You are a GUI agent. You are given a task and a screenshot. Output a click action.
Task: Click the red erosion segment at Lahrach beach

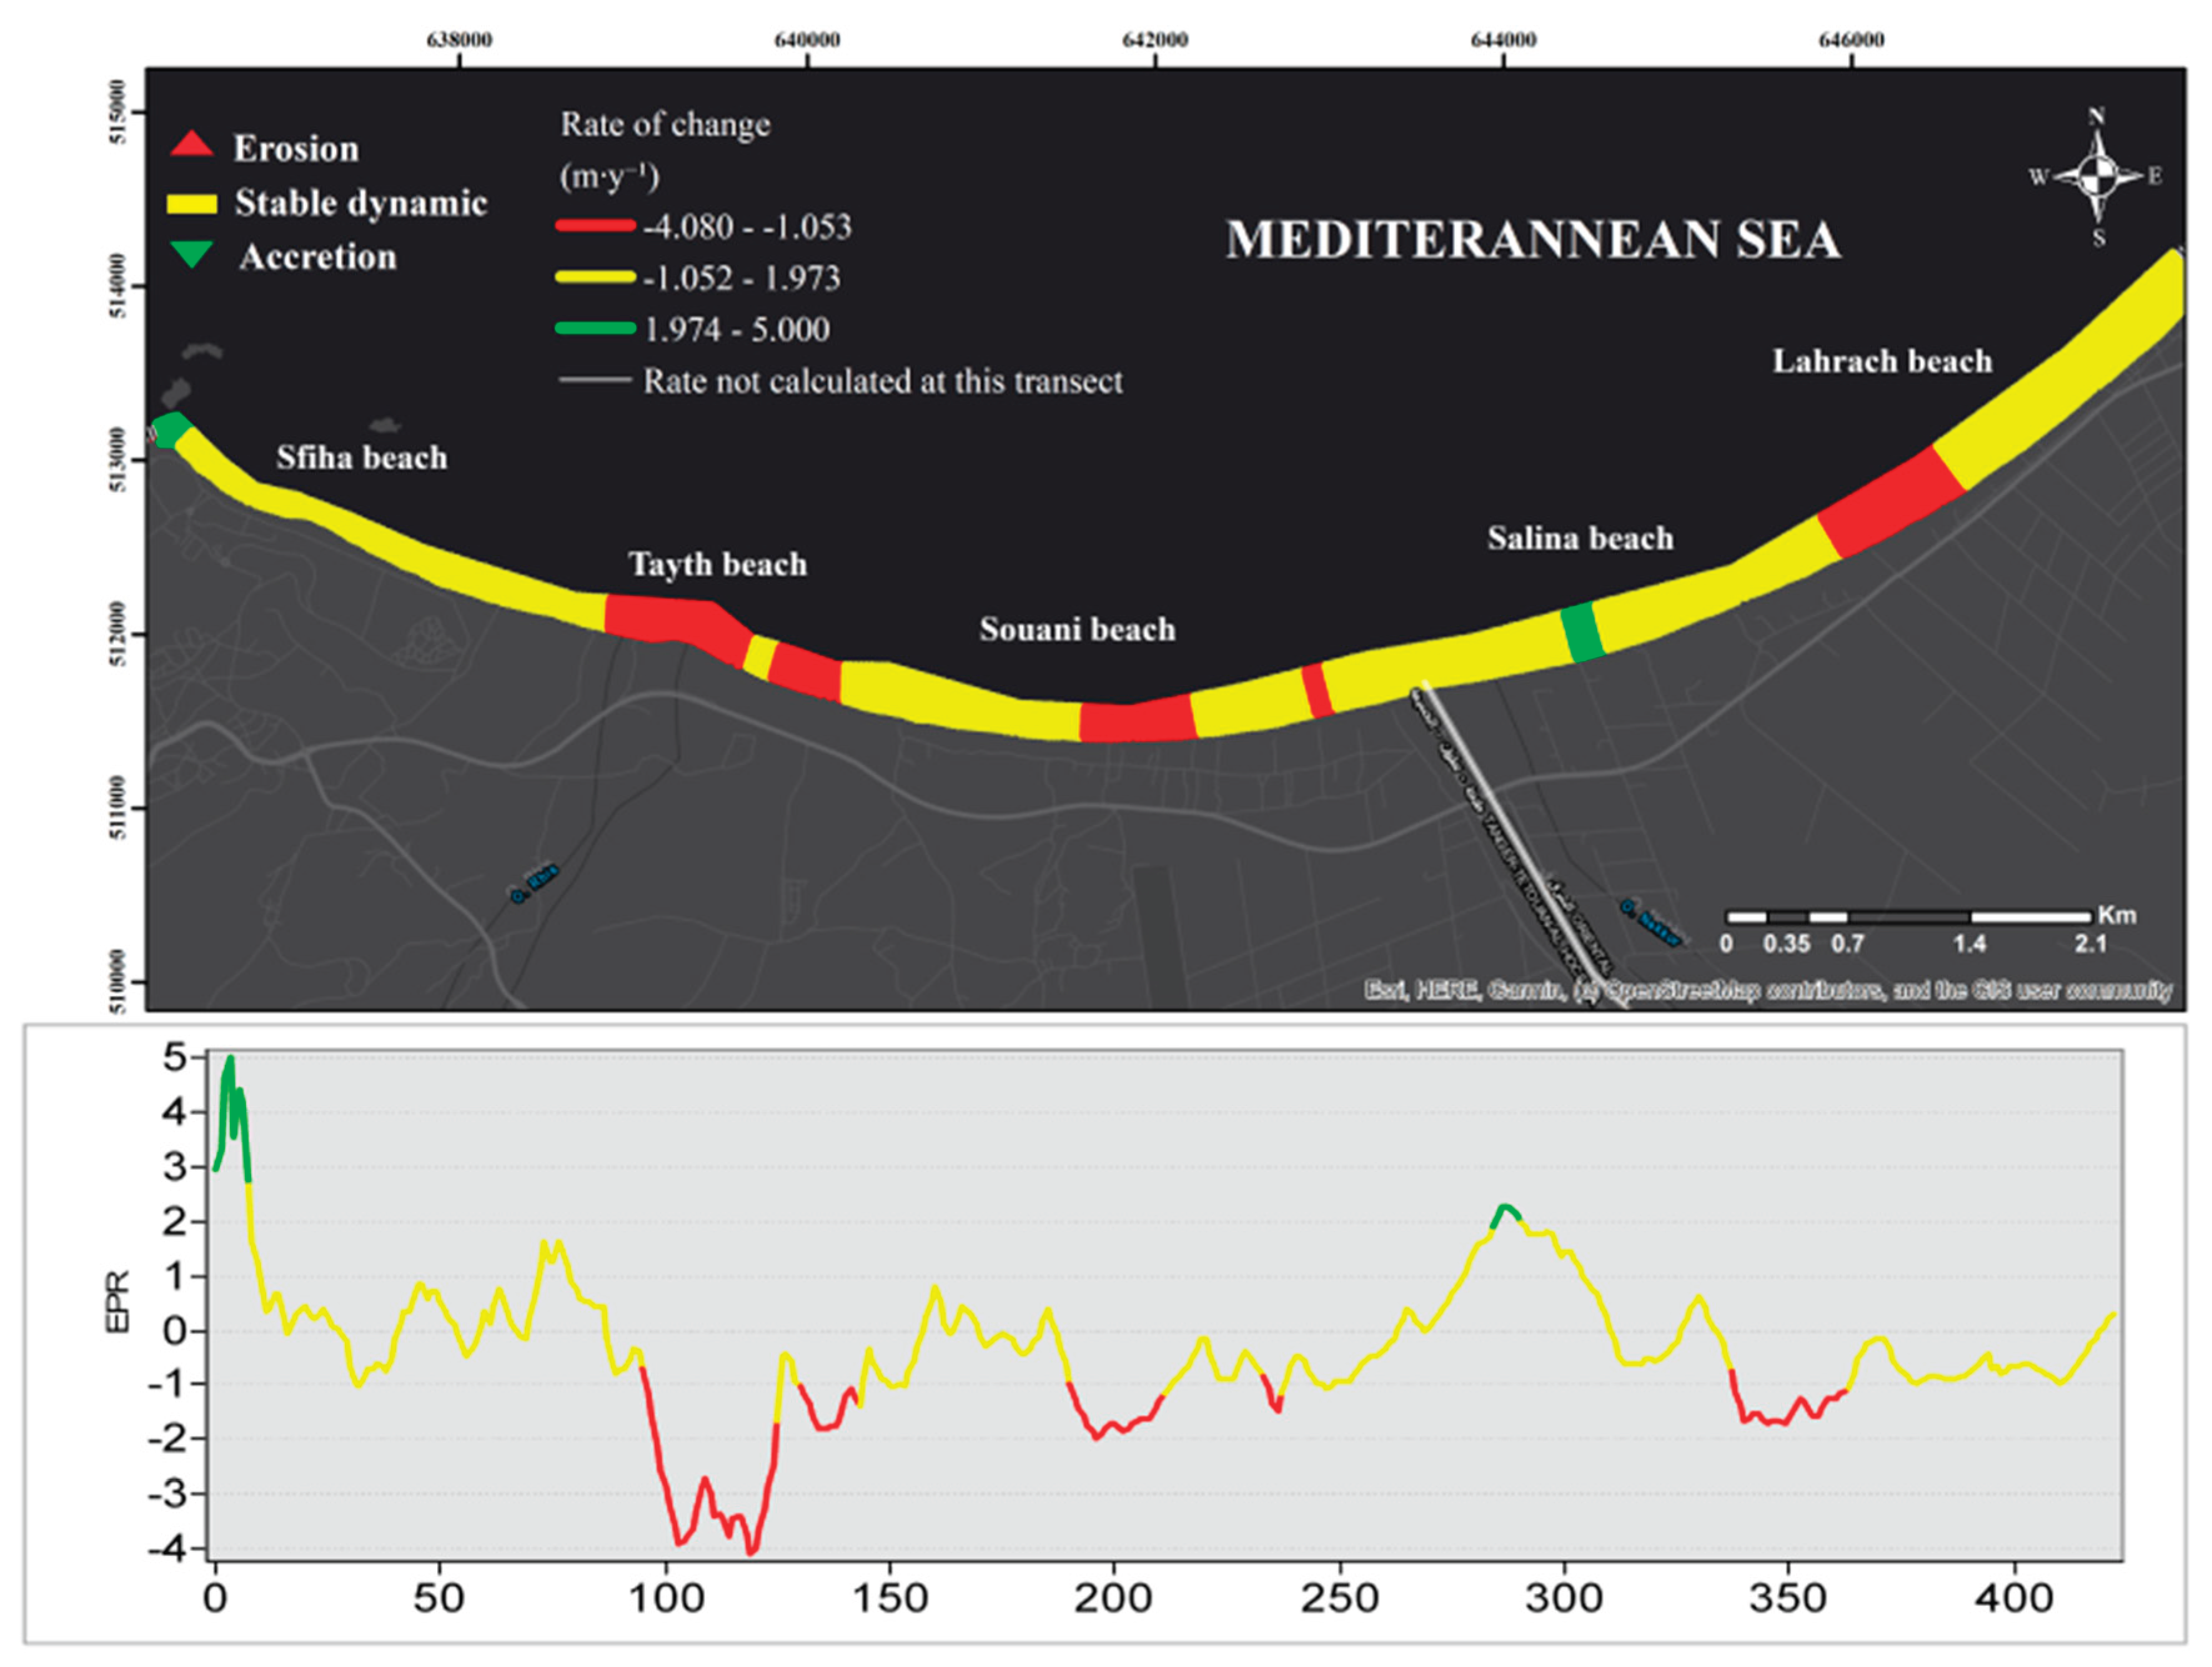(1891, 502)
